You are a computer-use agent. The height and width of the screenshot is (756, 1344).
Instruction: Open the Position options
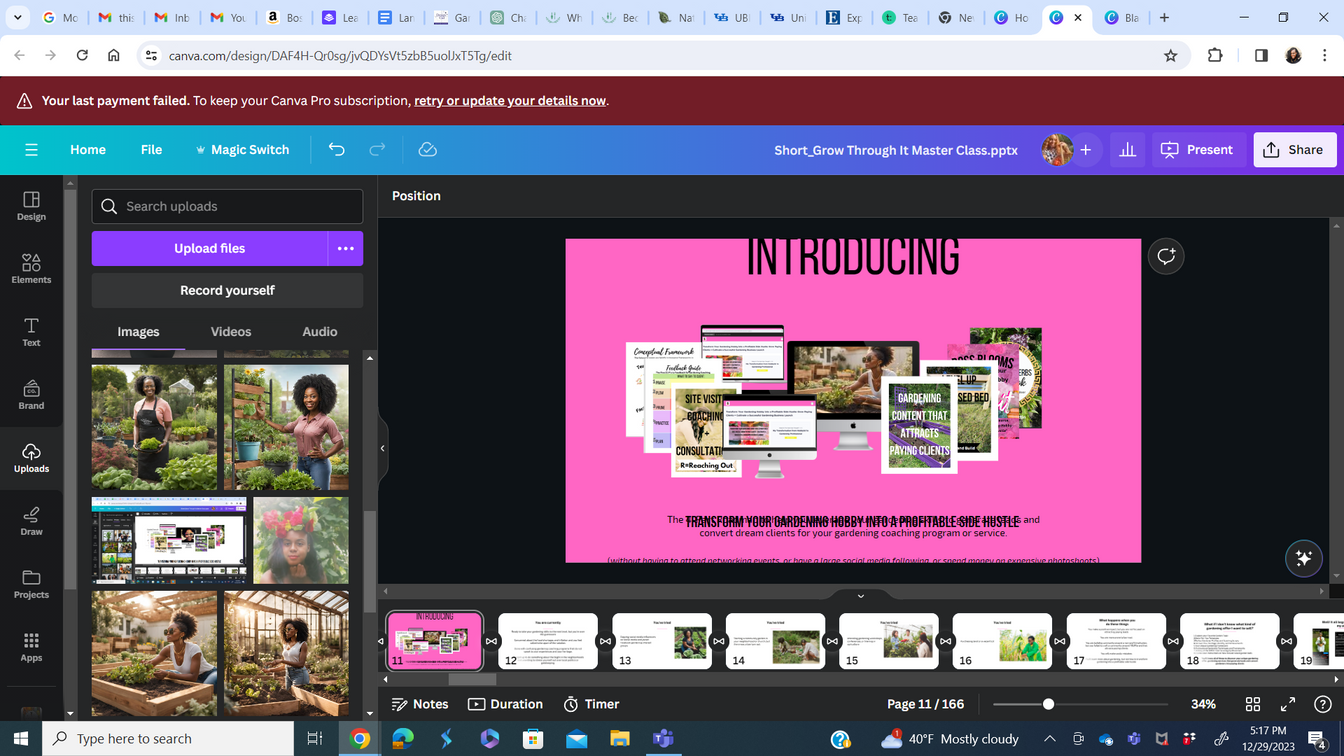click(x=416, y=196)
